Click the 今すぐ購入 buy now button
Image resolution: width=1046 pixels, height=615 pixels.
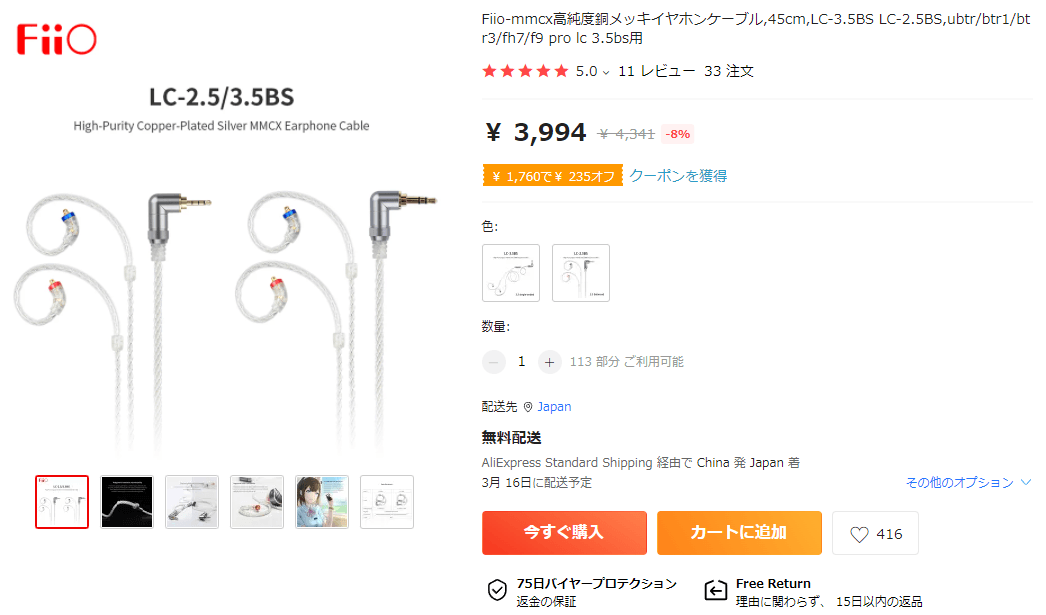click(x=564, y=533)
